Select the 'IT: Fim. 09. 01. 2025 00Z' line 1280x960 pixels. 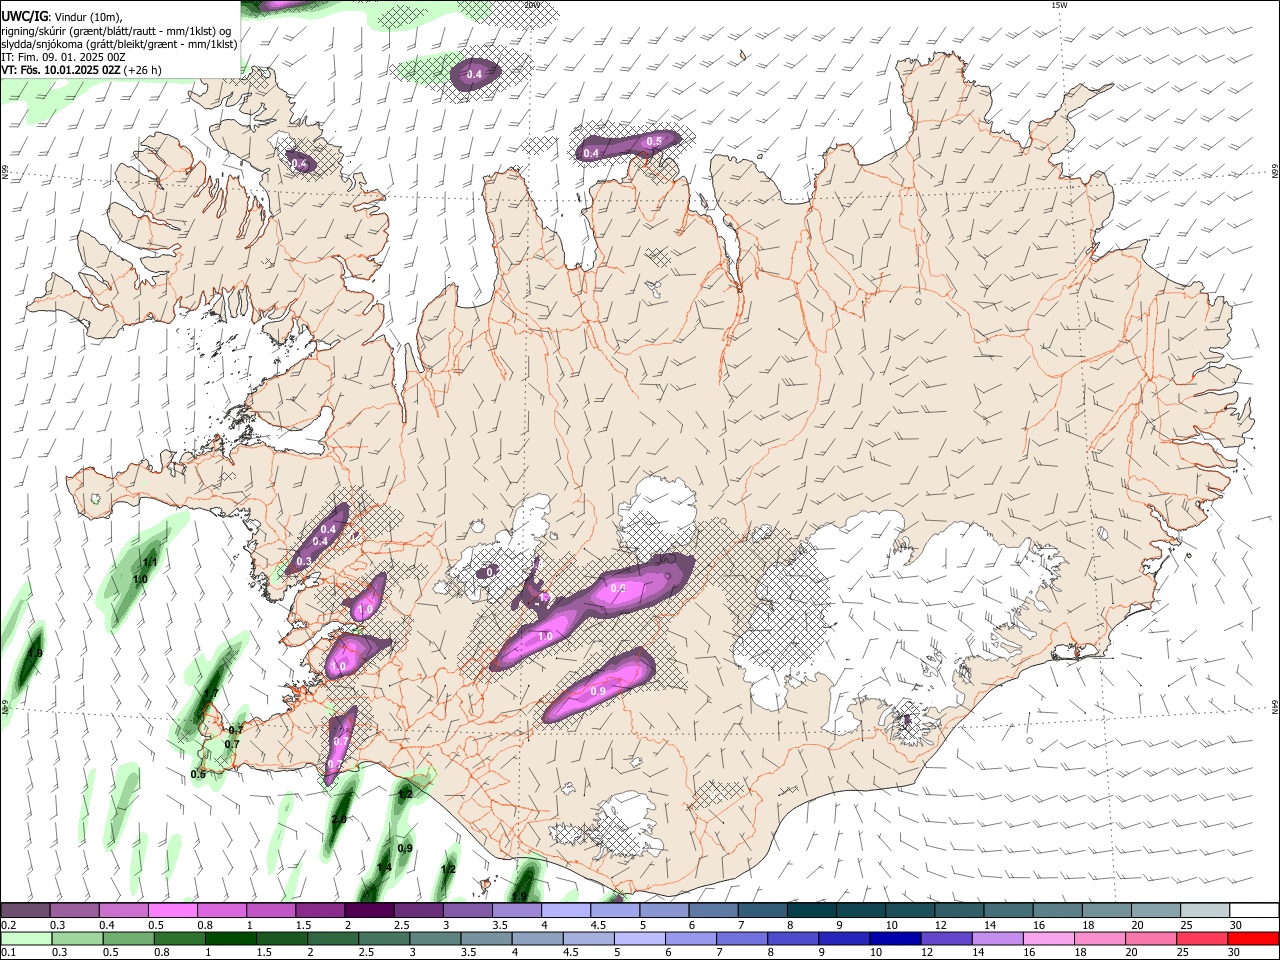tap(63, 57)
